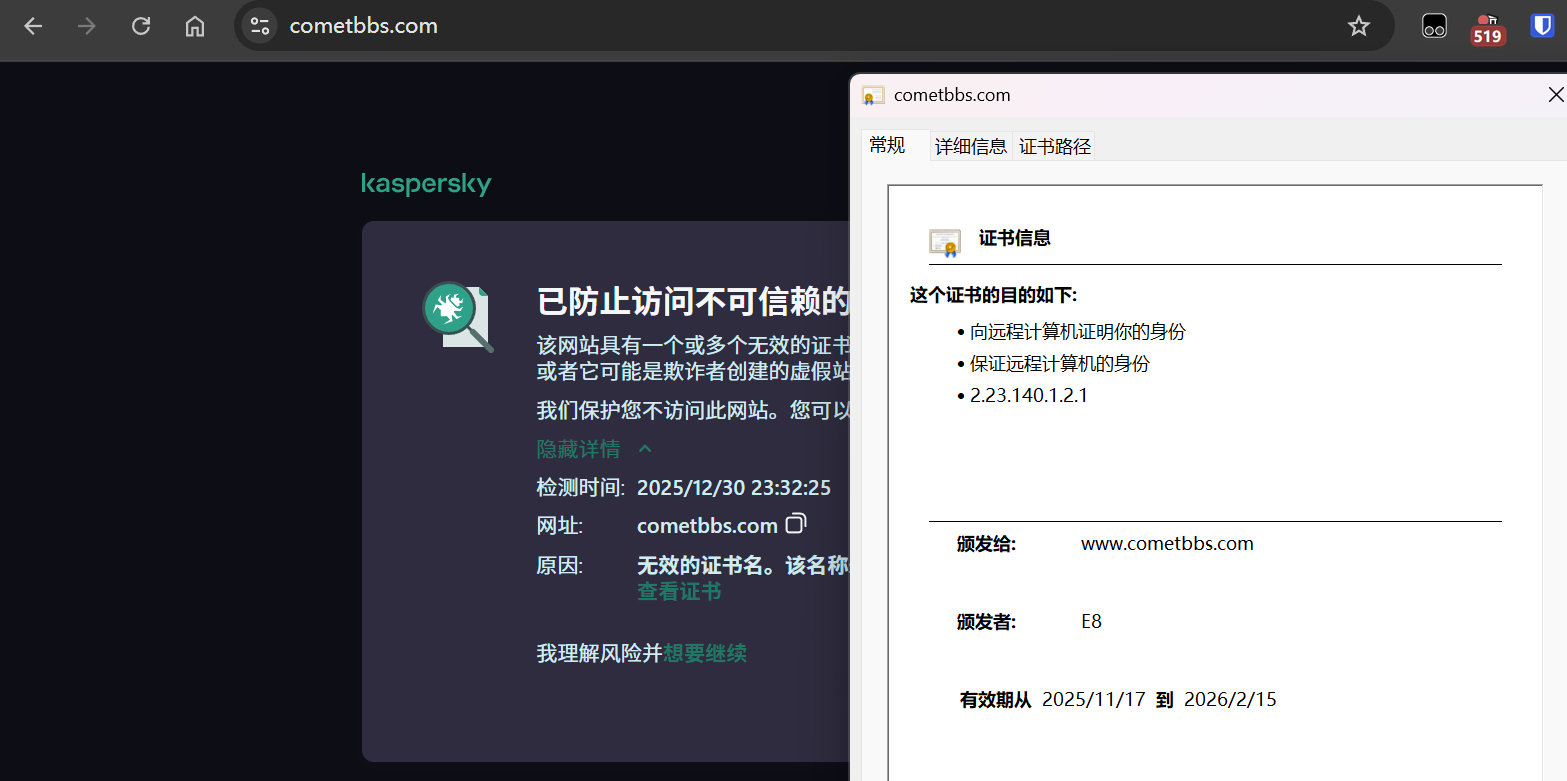Switch to the 证书路径 tab

(1054, 146)
